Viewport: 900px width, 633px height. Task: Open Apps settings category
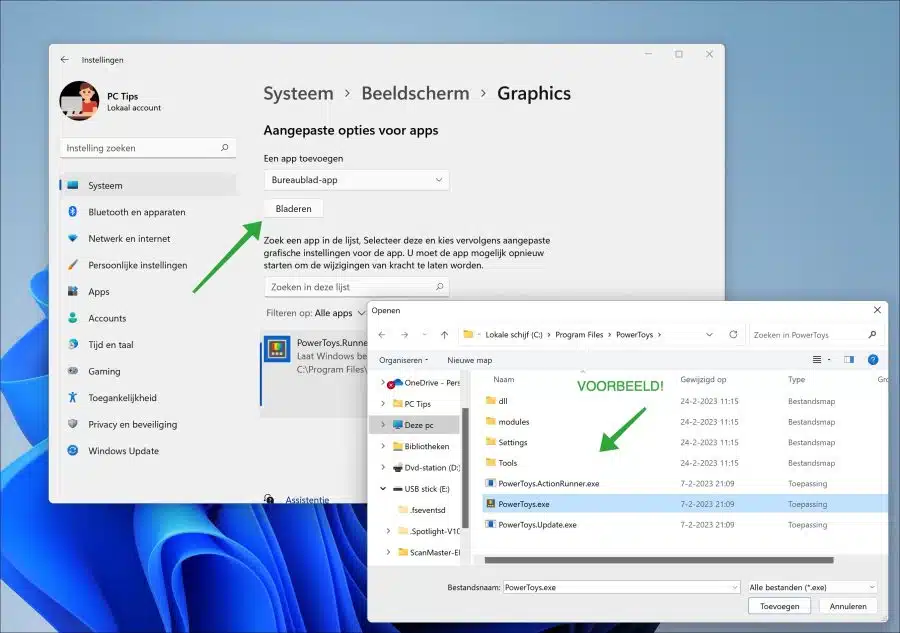(x=148, y=292)
